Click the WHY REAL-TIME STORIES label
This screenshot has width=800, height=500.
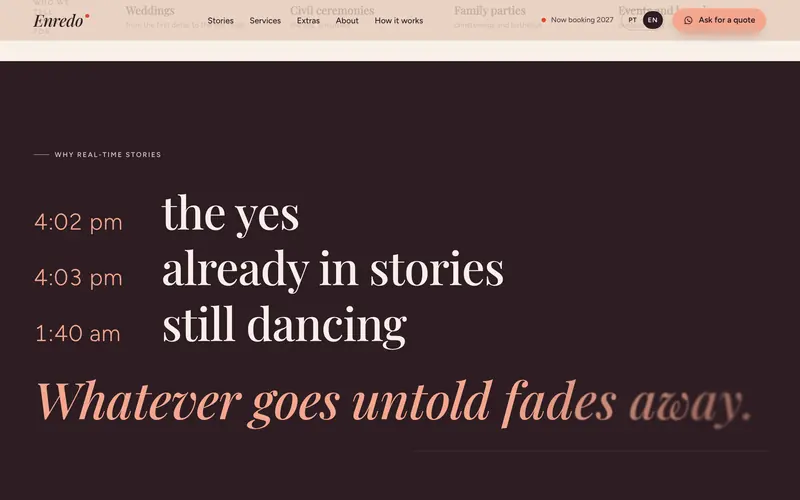point(108,154)
